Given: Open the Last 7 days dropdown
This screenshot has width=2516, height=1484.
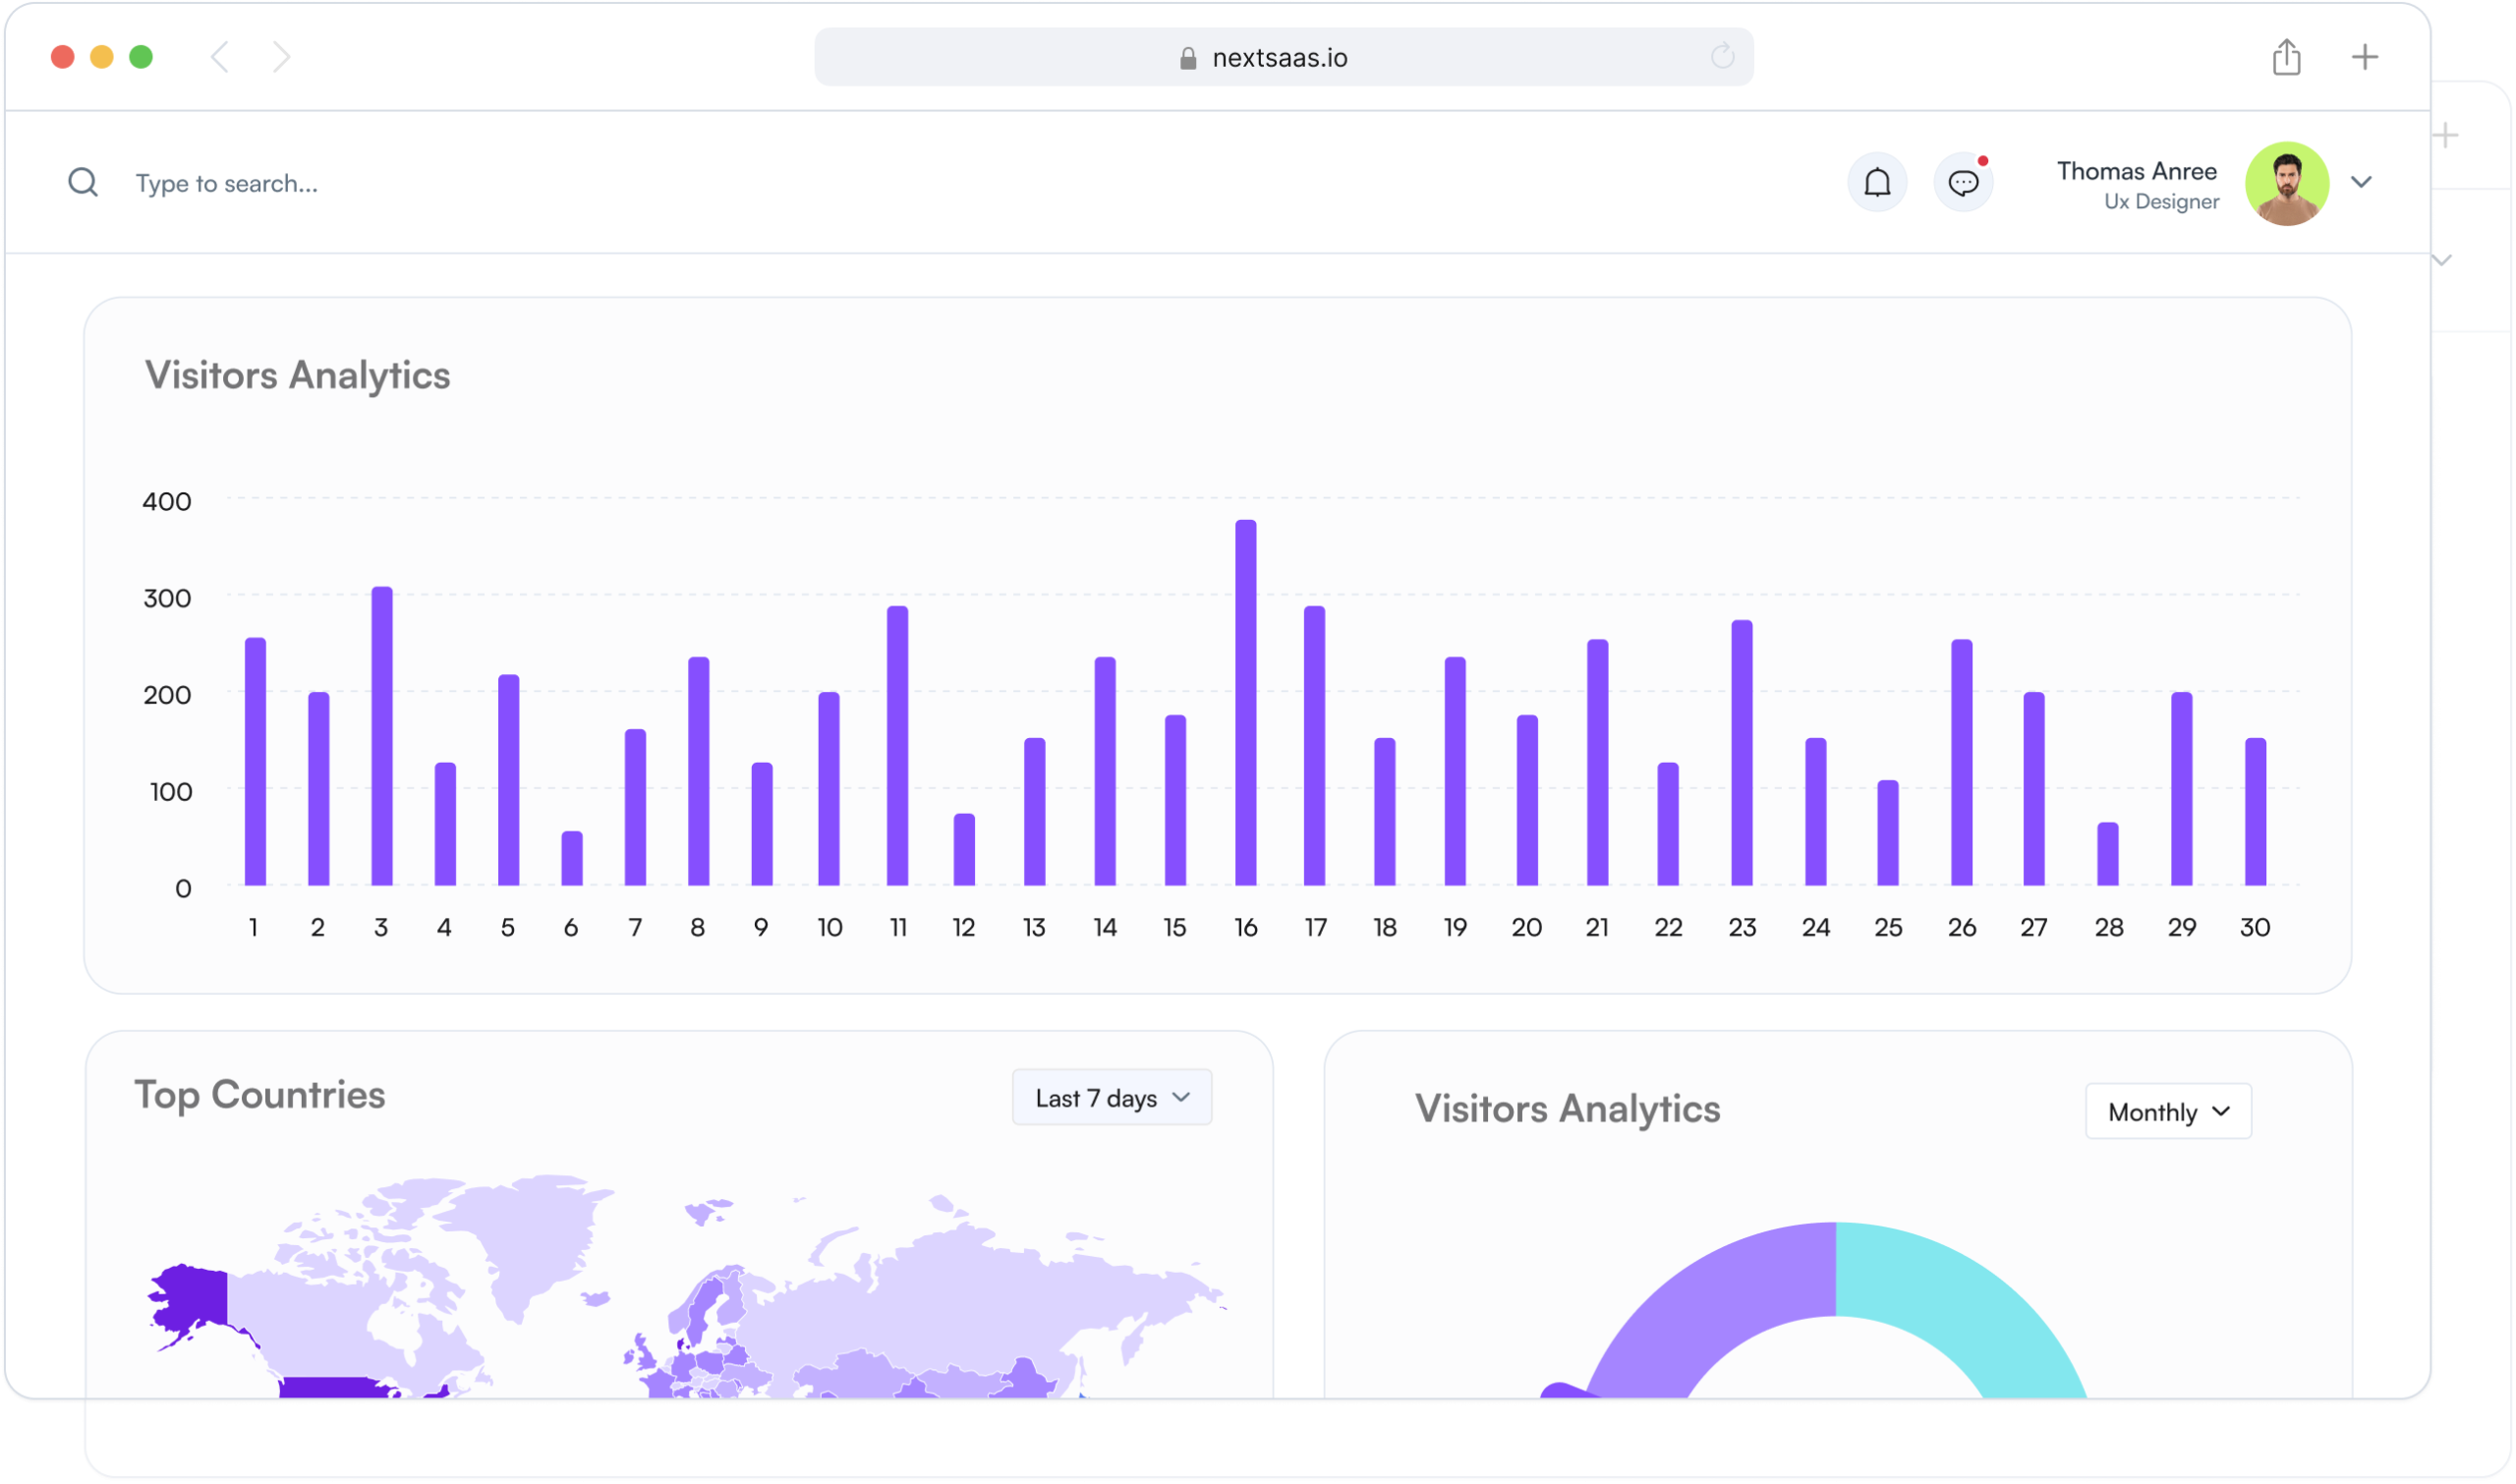Looking at the screenshot, I should (x=1111, y=1098).
